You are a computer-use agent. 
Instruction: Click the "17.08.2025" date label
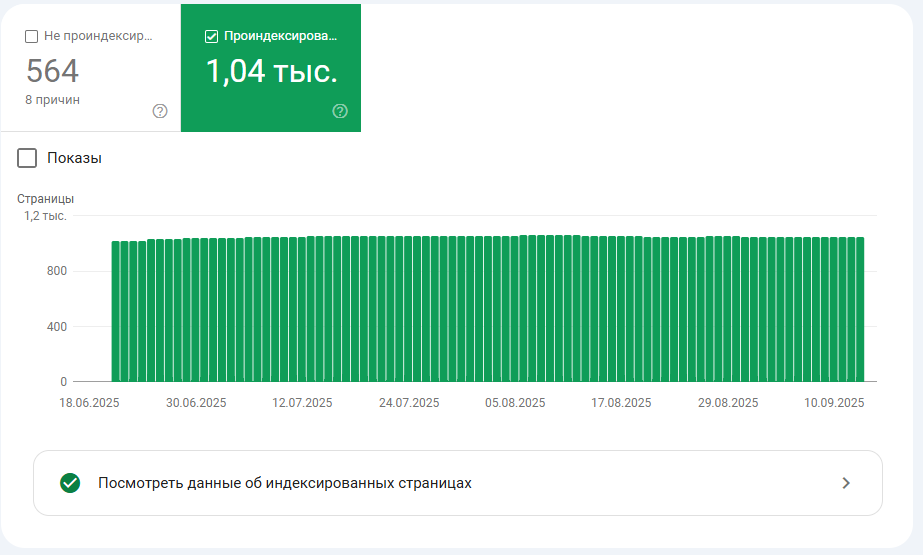coord(621,403)
